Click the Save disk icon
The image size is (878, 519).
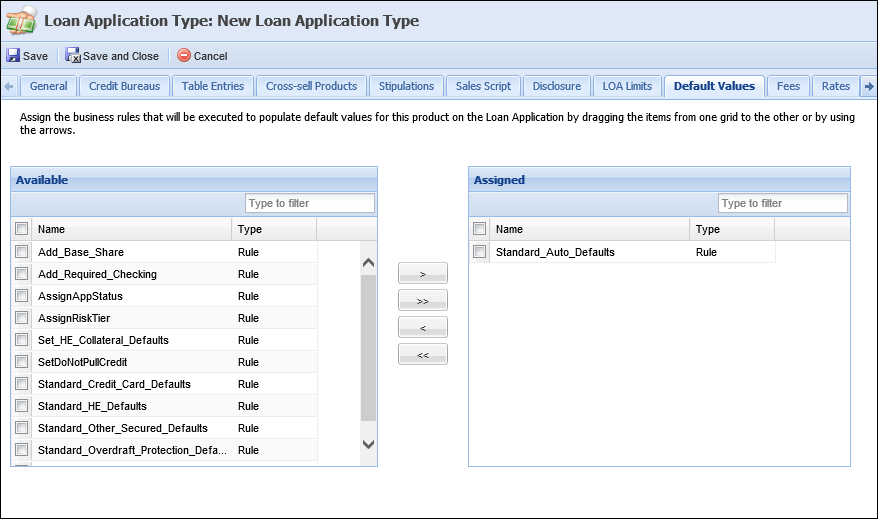(13, 55)
